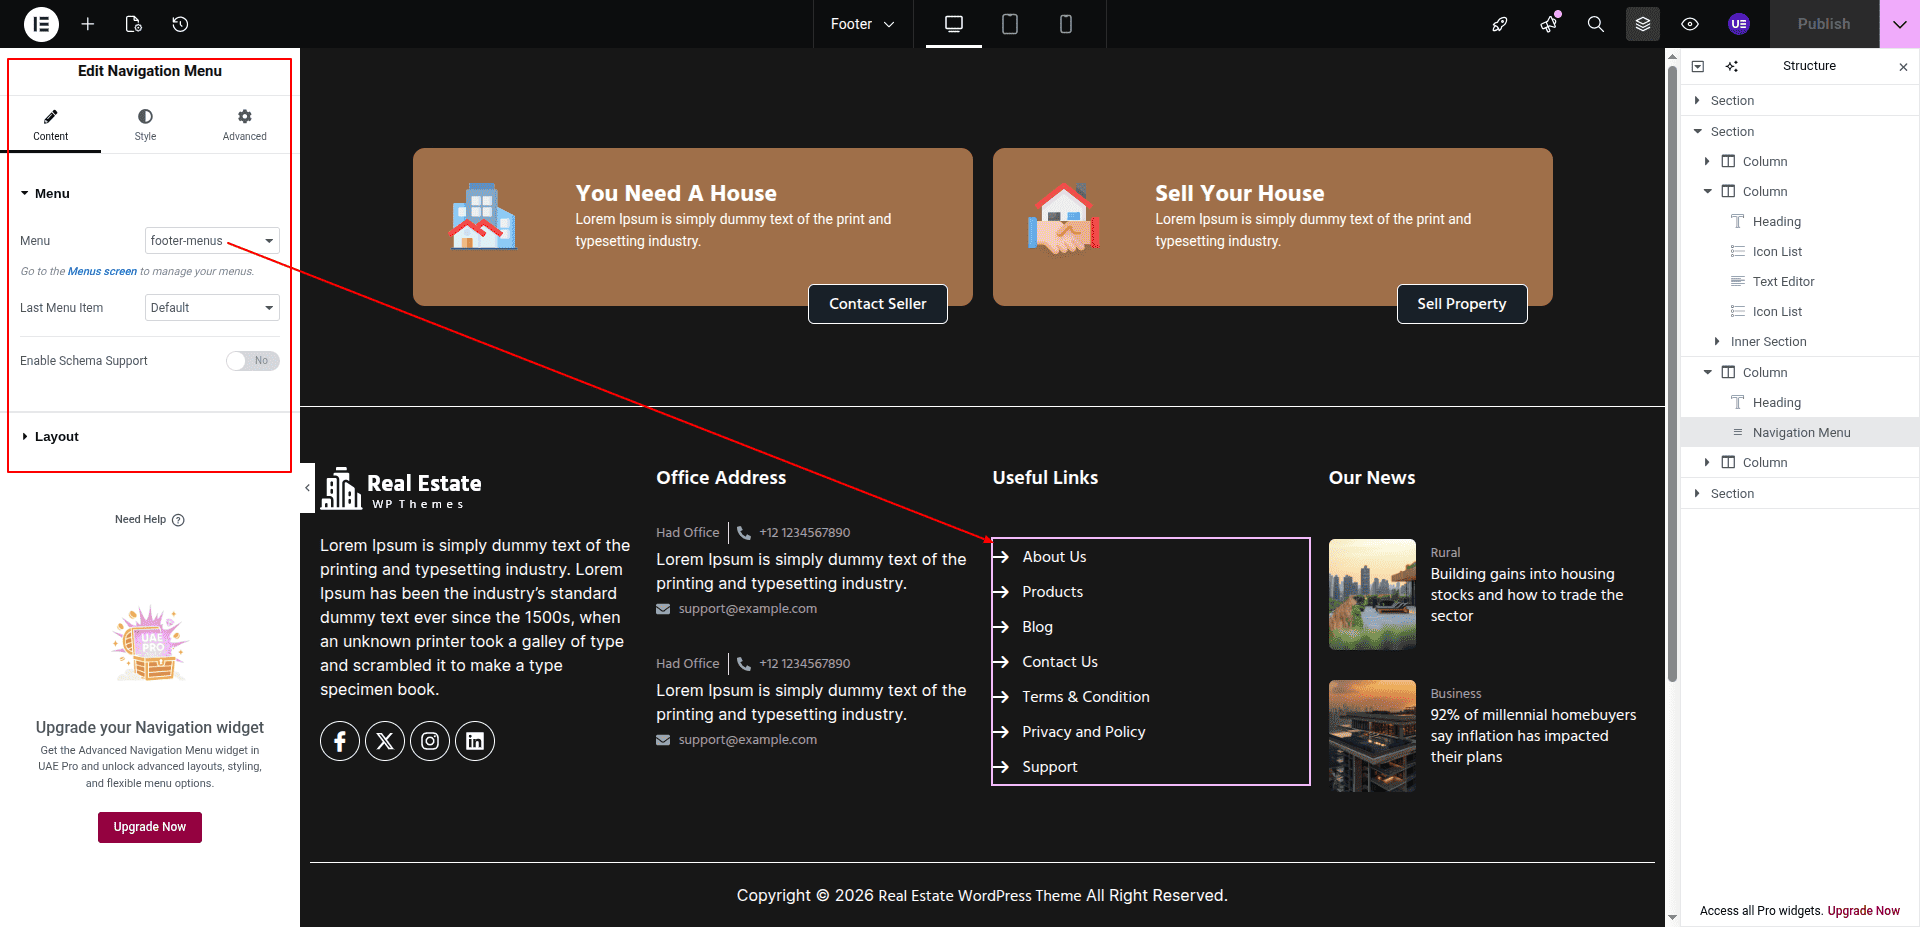Open the History clock icon
Viewport: 1920px width, 927px height.
tap(180, 24)
